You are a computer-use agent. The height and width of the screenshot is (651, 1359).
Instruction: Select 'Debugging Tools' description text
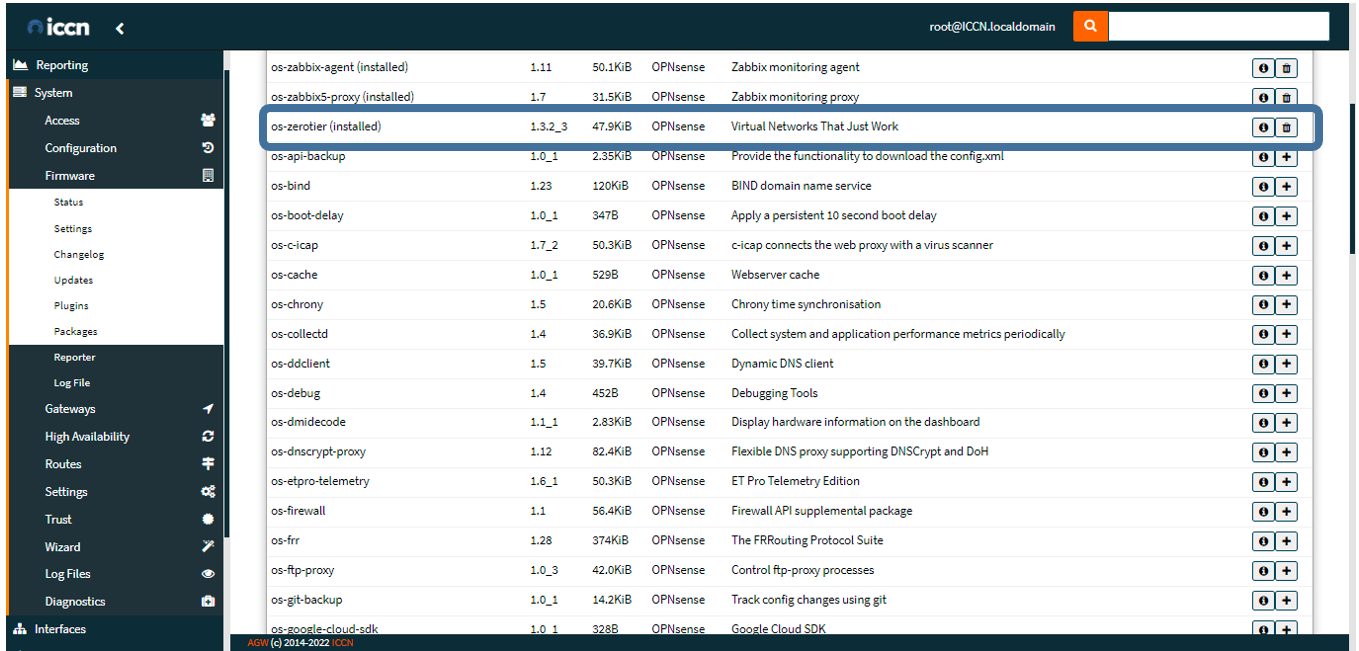[x=774, y=393]
